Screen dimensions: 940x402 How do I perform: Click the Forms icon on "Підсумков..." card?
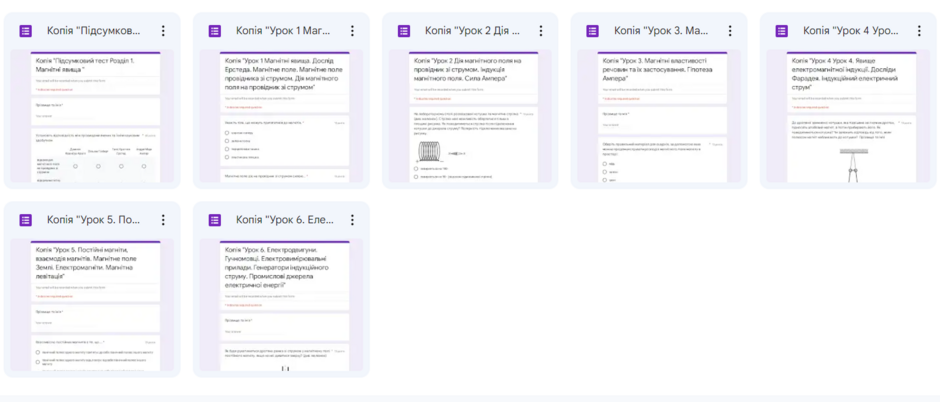(26, 31)
